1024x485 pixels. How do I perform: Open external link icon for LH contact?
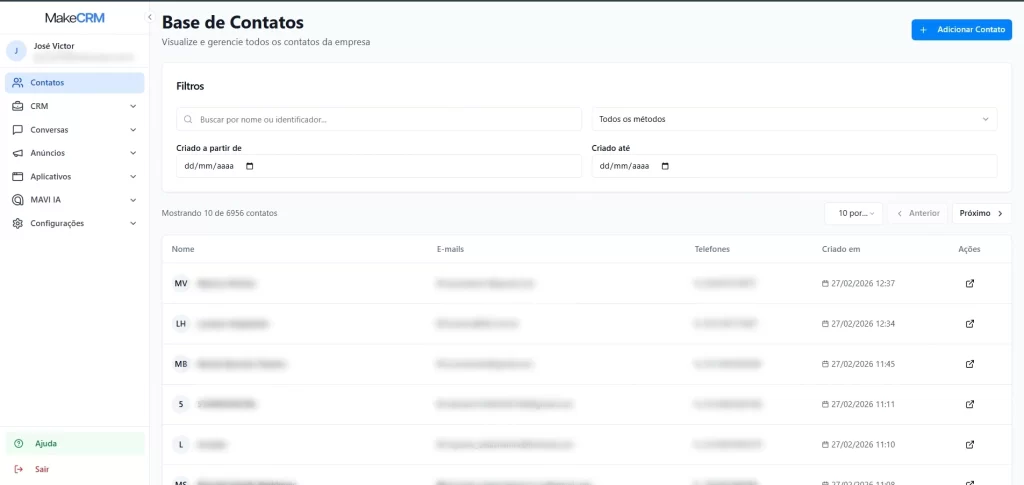(x=969, y=324)
